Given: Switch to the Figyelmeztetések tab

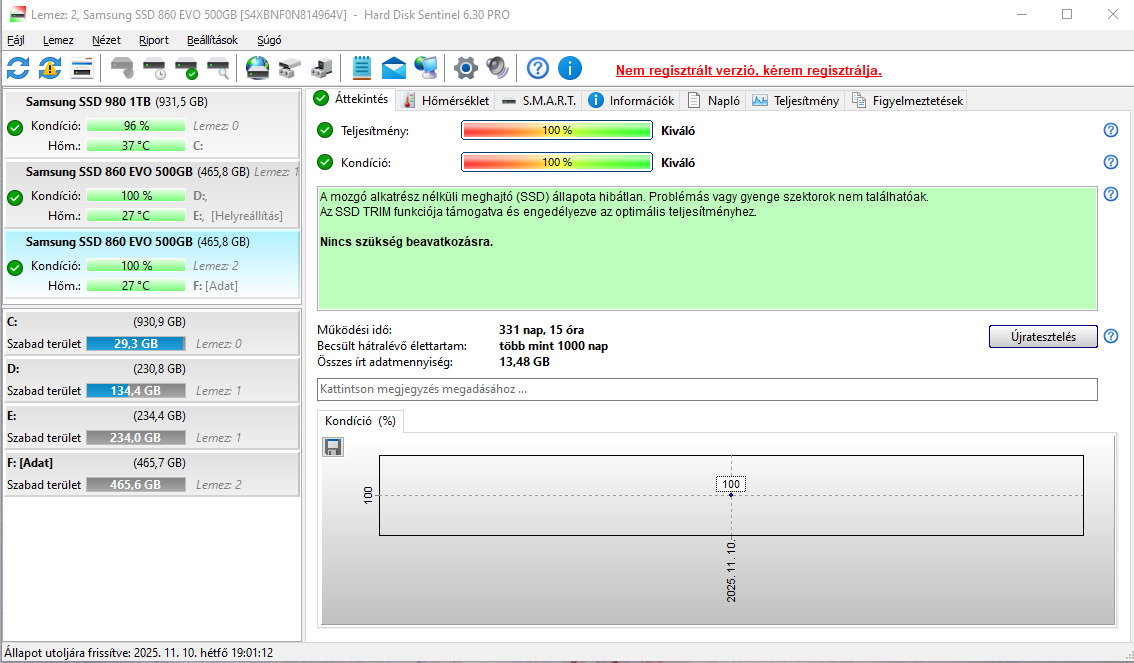Looking at the screenshot, I should [x=907, y=100].
